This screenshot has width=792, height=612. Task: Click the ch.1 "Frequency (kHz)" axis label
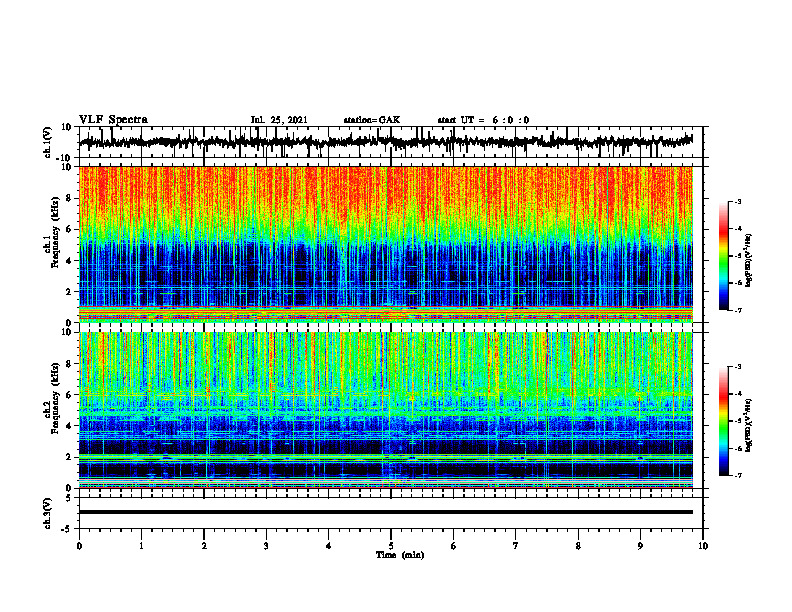coord(55,232)
